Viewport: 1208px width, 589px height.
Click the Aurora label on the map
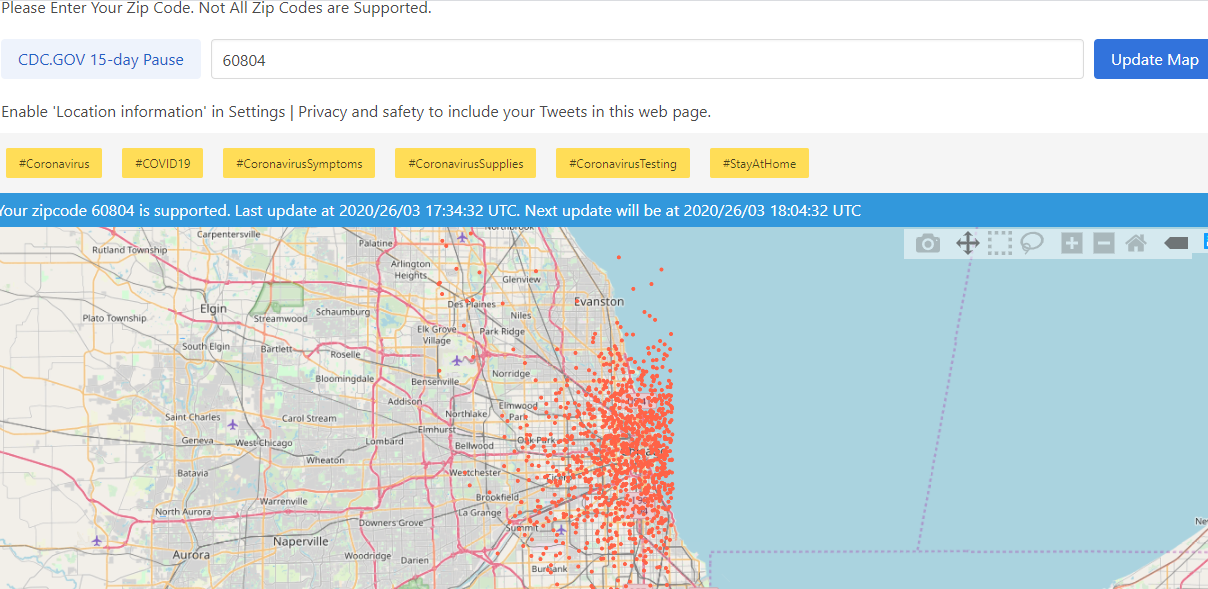[x=191, y=554]
